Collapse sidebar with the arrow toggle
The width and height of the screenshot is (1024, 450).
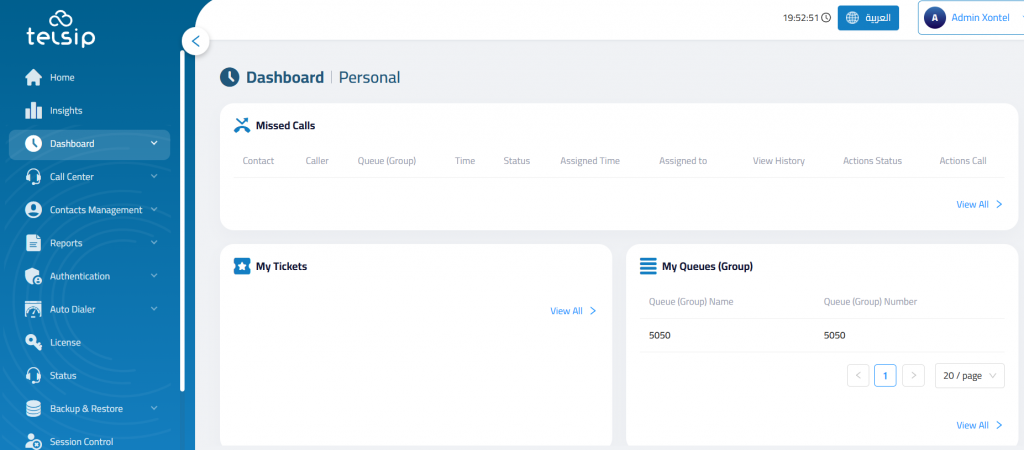[196, 41]
